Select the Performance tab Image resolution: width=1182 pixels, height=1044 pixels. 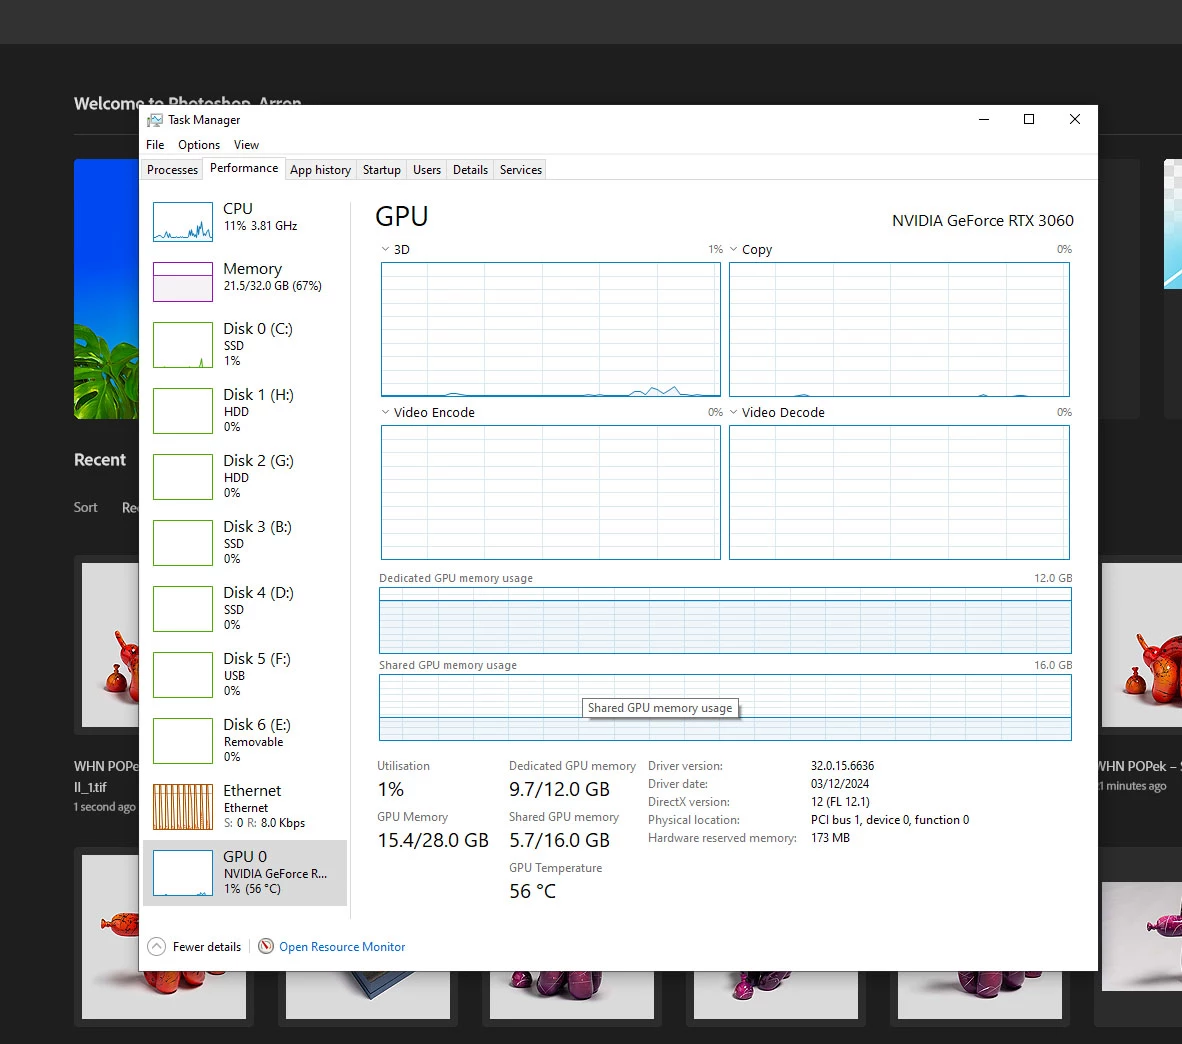[x=243, y=168]
